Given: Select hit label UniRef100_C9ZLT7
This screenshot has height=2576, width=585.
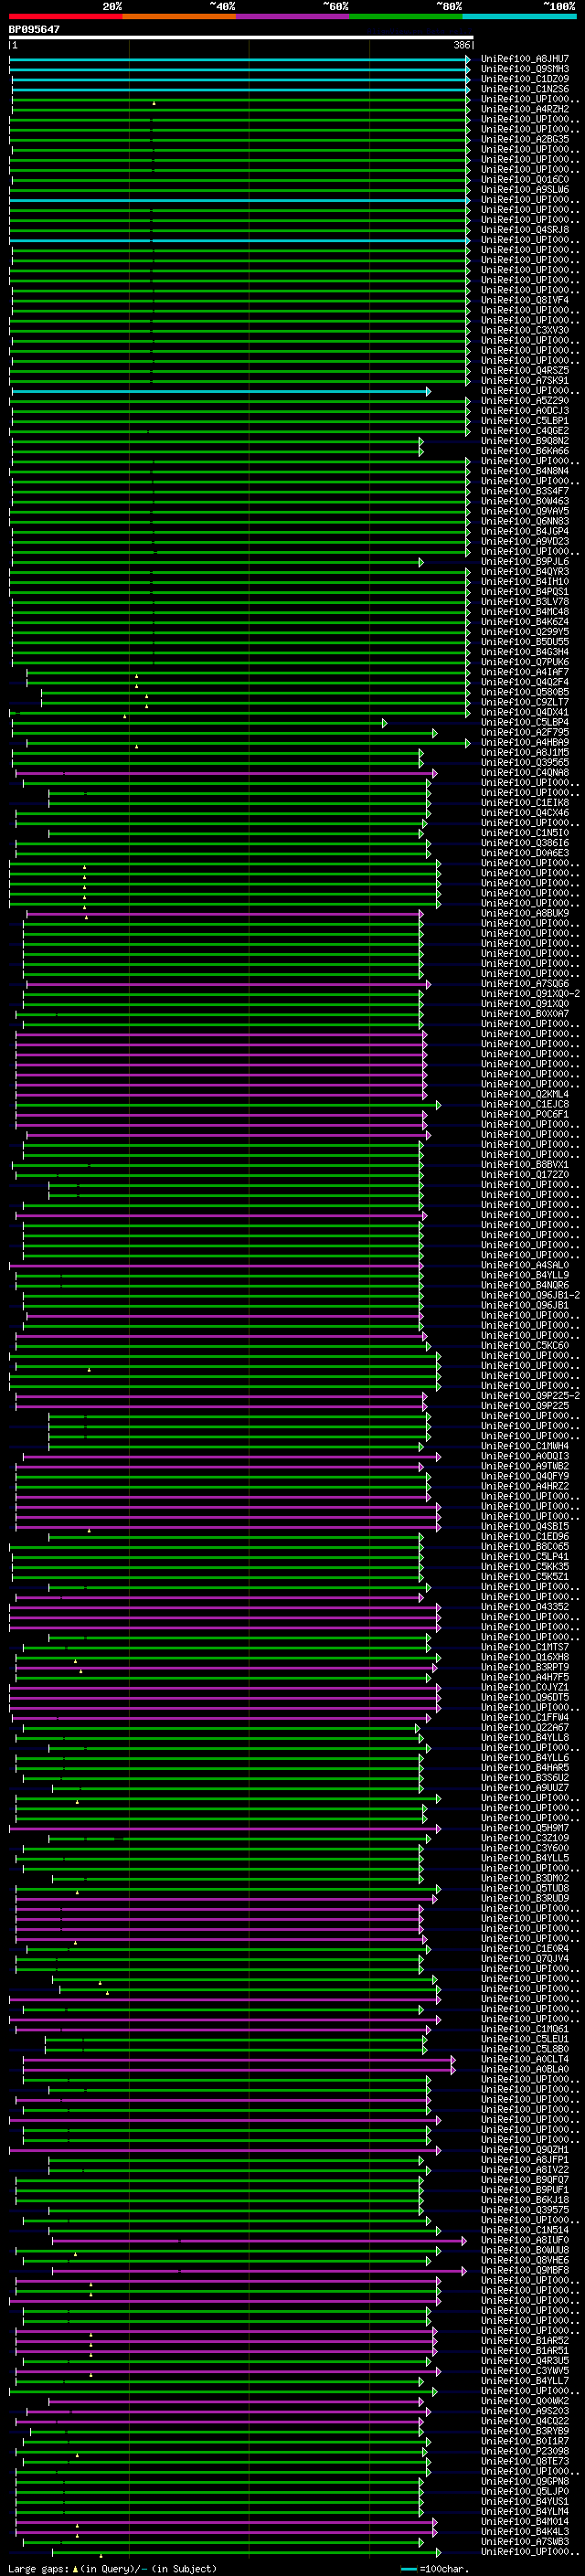Looking at the screenshot, I should click(x=525, y=702).
